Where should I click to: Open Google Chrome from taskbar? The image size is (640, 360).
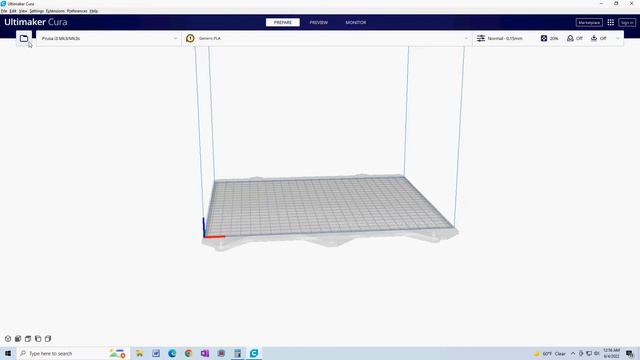click(x=189, y=353)
